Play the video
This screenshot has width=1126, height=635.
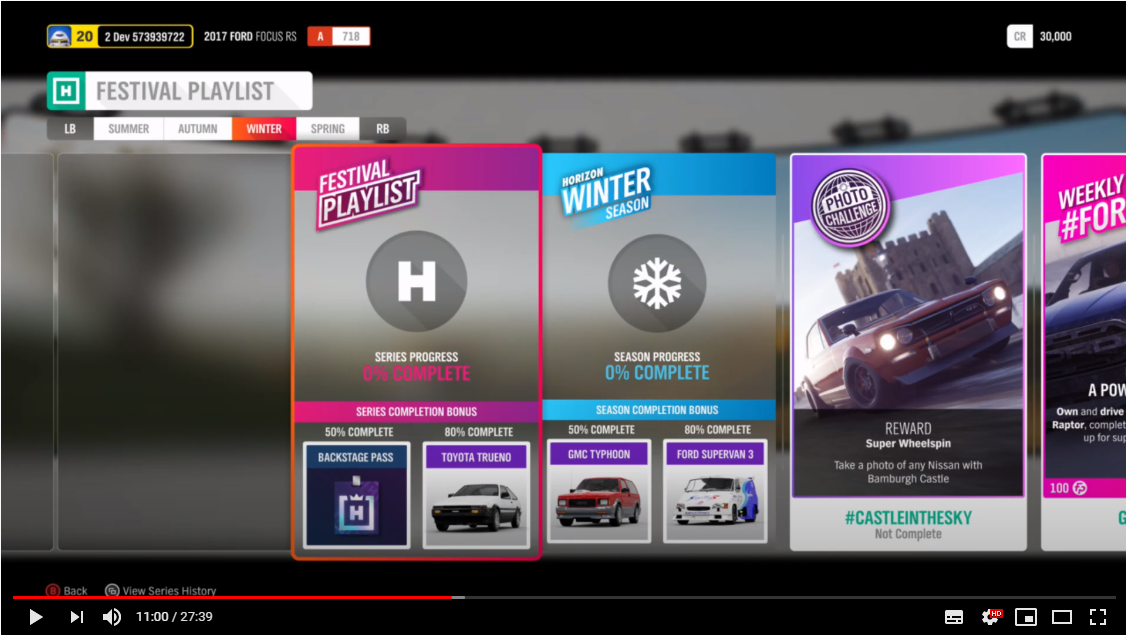click(x=34, y=616)
